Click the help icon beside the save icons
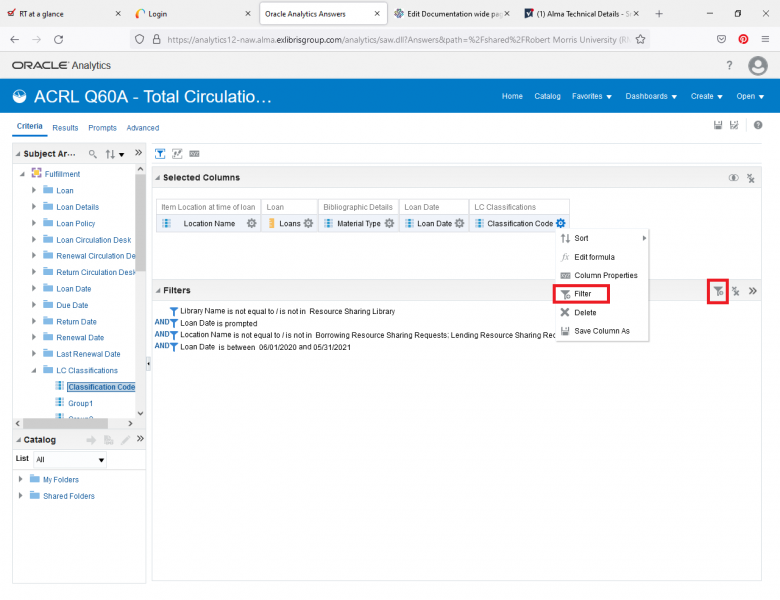The width and height of the screenshot is (780, 600). (758, 125)
